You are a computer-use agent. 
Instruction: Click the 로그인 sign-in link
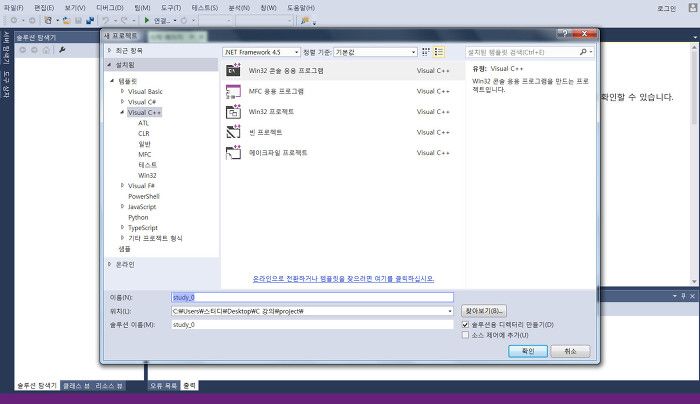pos(667,8)
